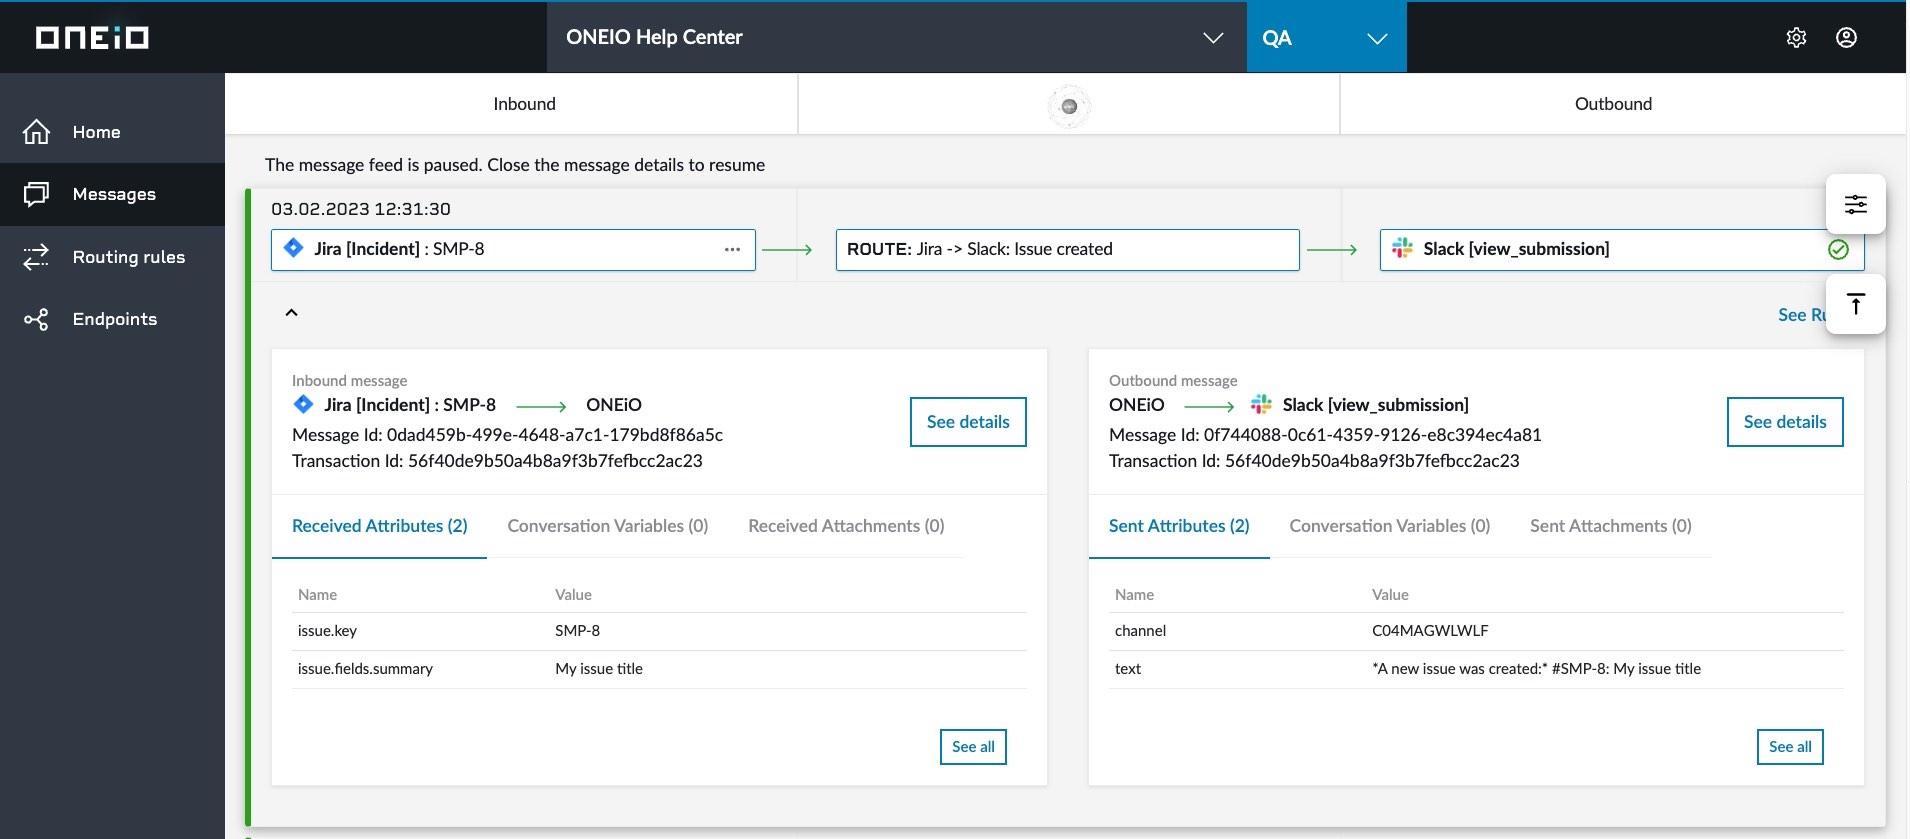Image resolution: width=1910 pixels, height=839 pixels.
Task: Click timestamp 03.02.2023 12:31:30
Action: [x=361, y=209]
